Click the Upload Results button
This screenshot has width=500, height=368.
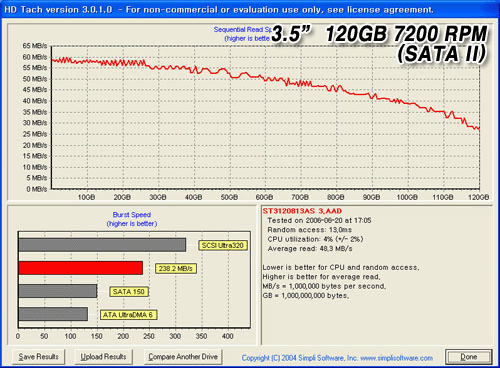[x=103, y=357]
